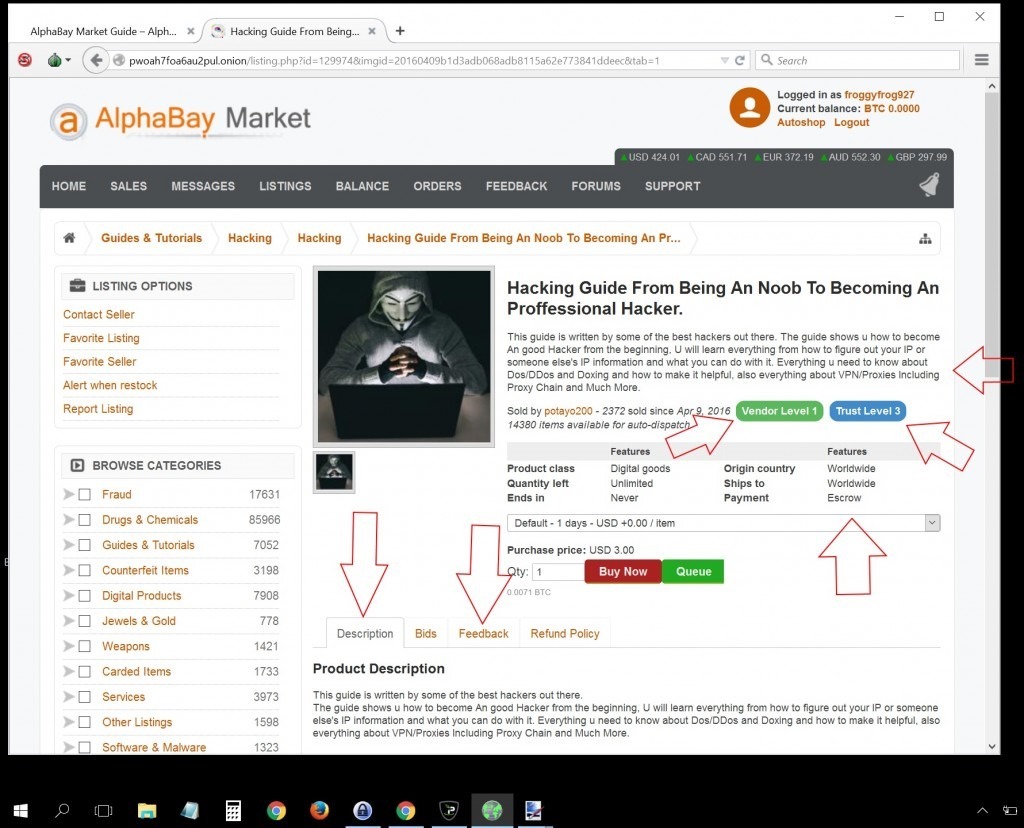Show hidden system tray icons
The image size is (1024, 828).
pyautogui.click(x=982, y=811)
